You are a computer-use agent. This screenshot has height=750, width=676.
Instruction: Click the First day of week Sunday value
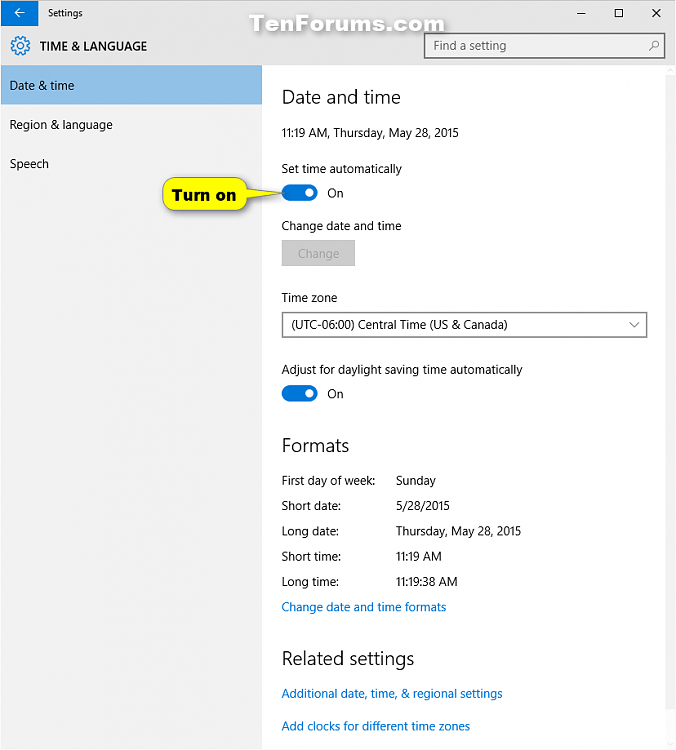416,480
